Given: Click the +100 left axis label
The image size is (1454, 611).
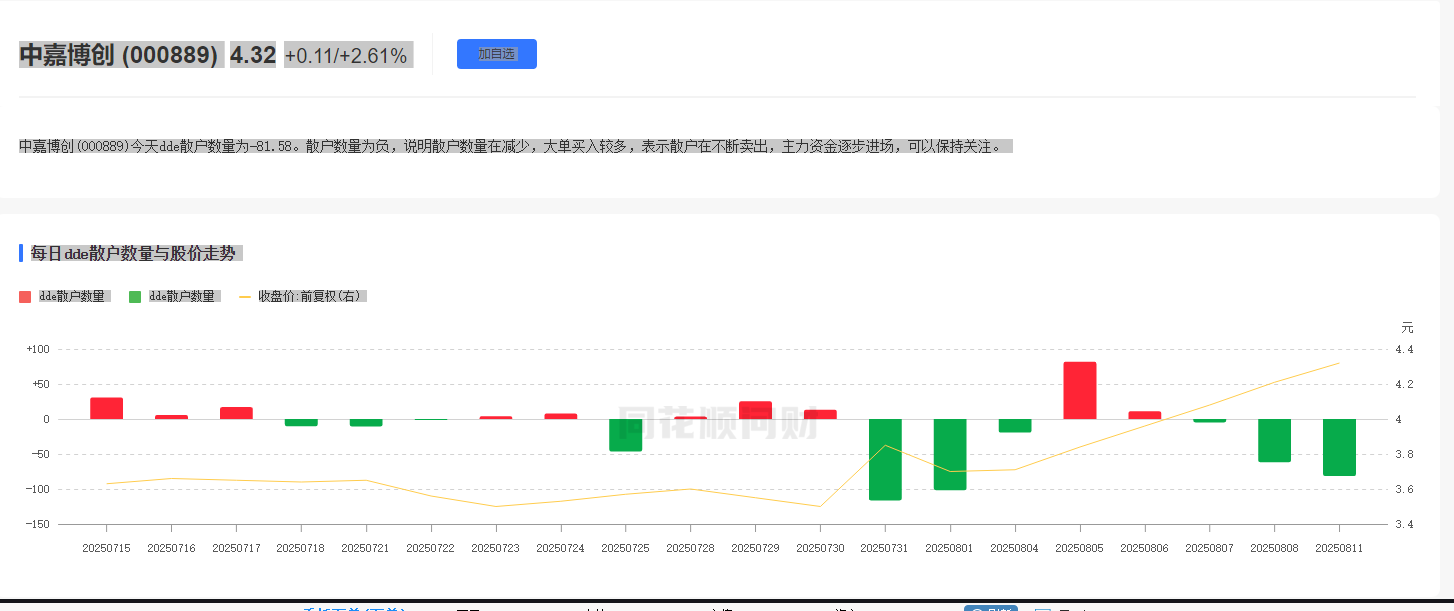Looking at the screenshot, I should 38,349.
